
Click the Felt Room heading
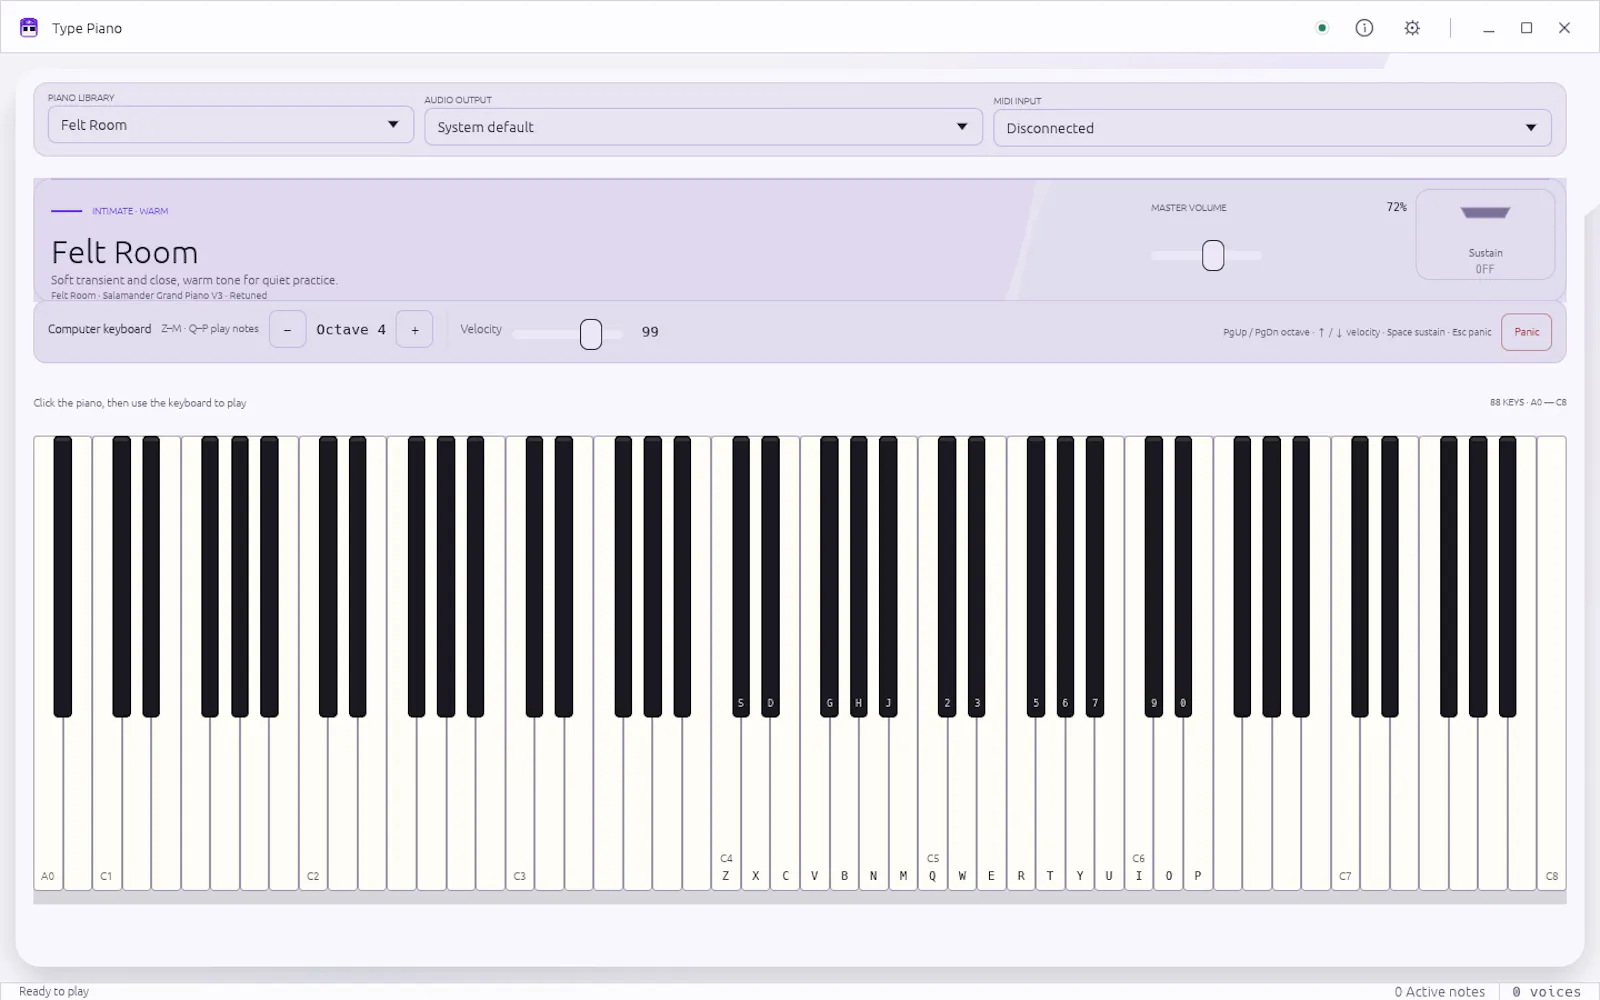(125, 252)
